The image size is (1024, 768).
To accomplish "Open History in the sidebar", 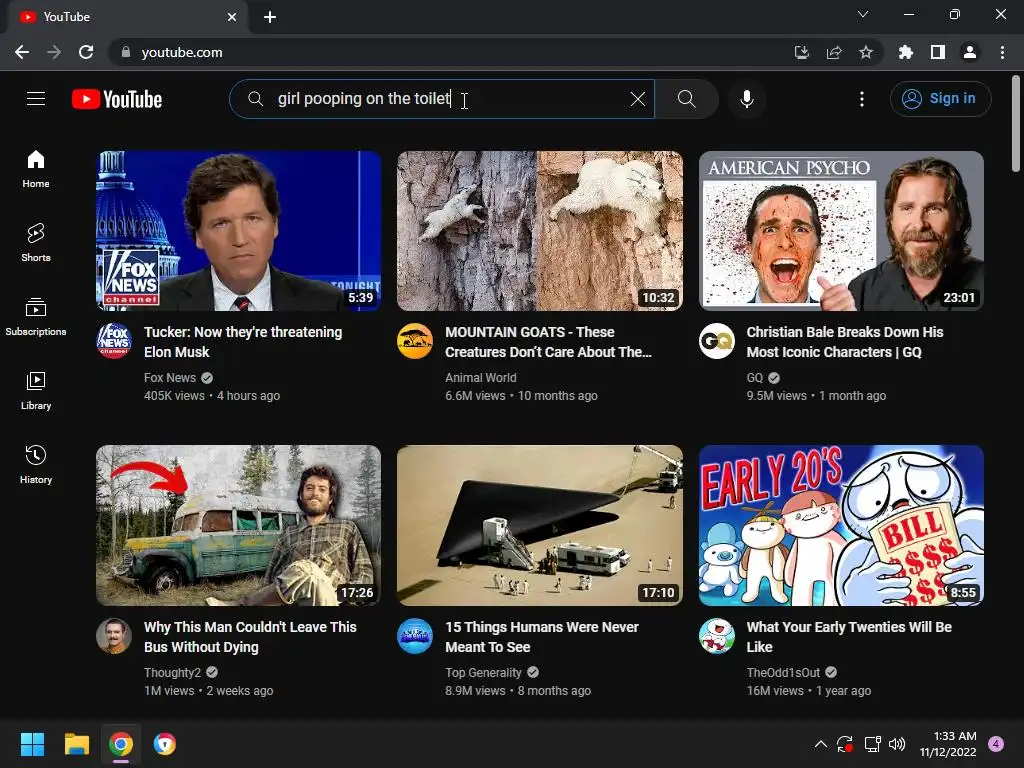I will 36,464.
